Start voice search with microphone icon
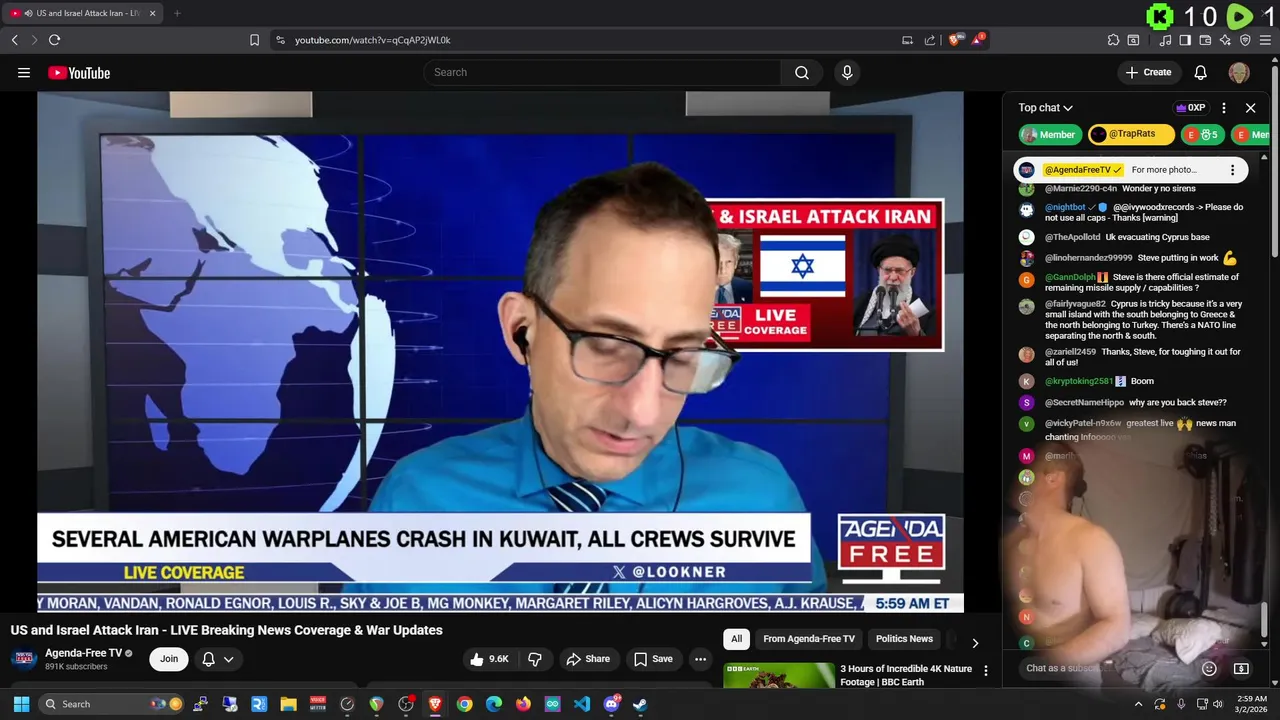 [x=847, y=72]
